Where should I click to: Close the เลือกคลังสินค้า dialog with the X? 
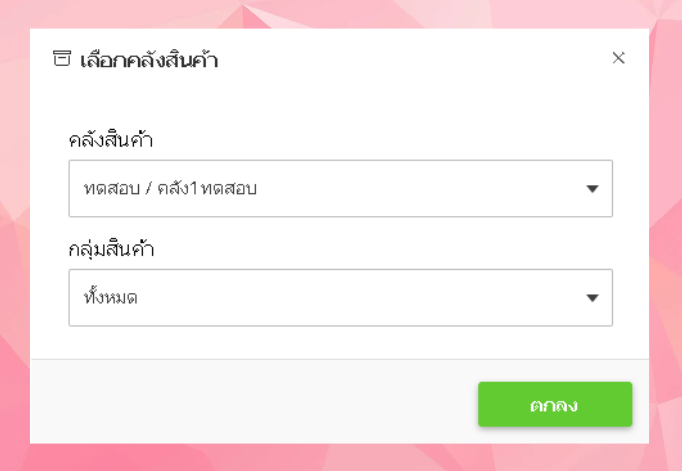[x=618, y=58]
